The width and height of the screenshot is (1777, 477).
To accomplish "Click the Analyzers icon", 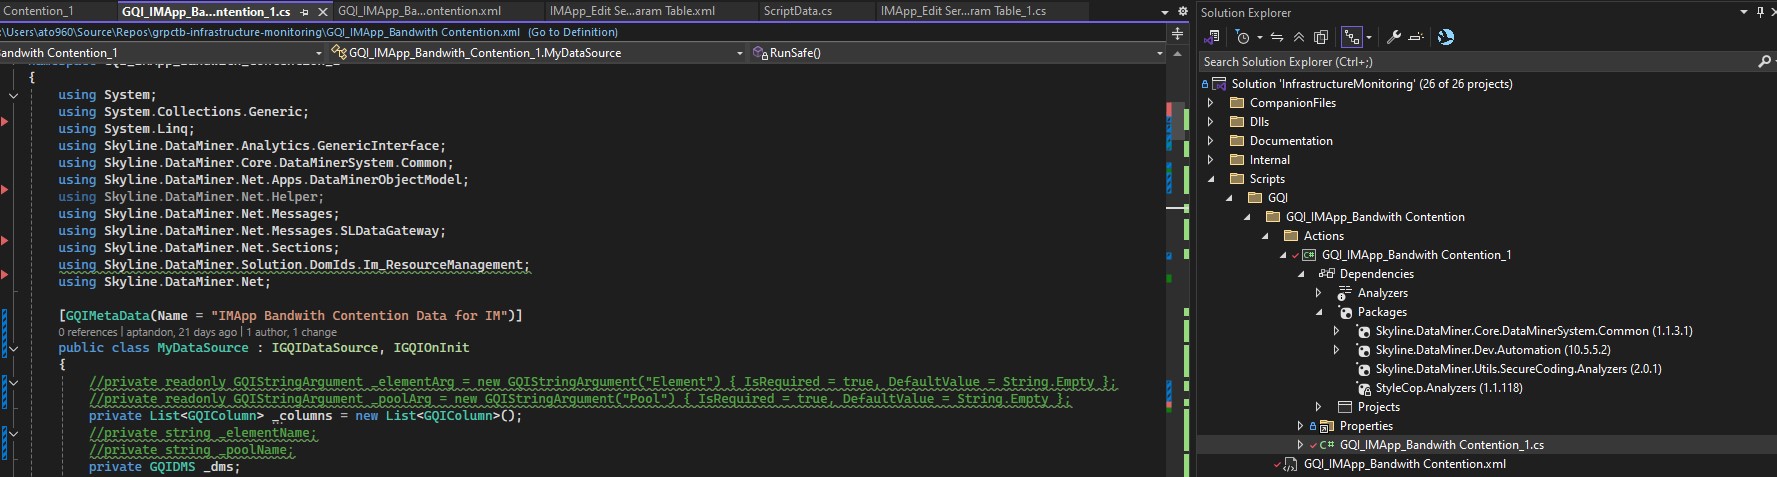I will click(x=1345, y=293).
